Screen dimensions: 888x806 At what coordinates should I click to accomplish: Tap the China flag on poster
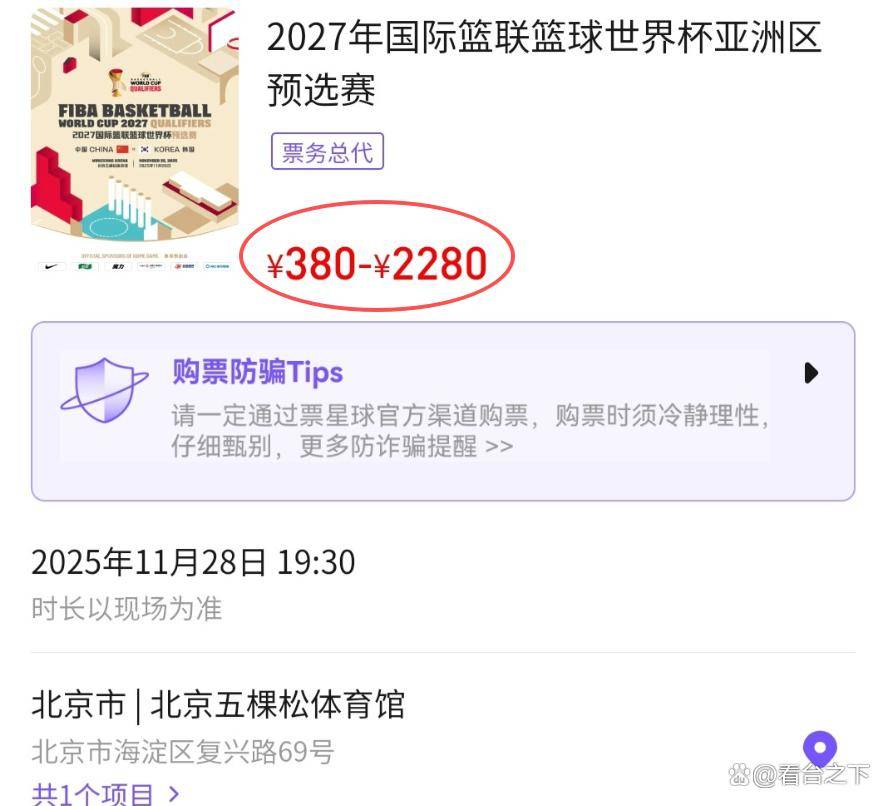pos(122,150)
